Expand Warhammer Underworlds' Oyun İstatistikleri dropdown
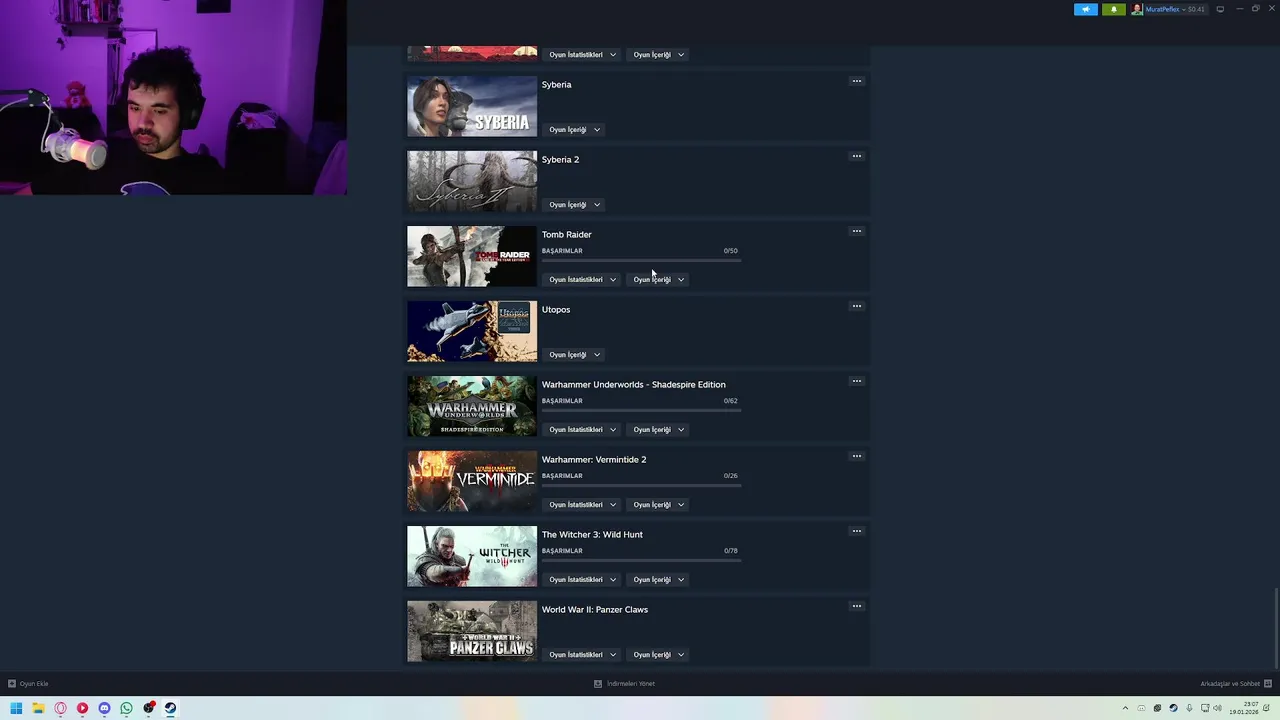 pyautogui.click(x=582, y=430)
